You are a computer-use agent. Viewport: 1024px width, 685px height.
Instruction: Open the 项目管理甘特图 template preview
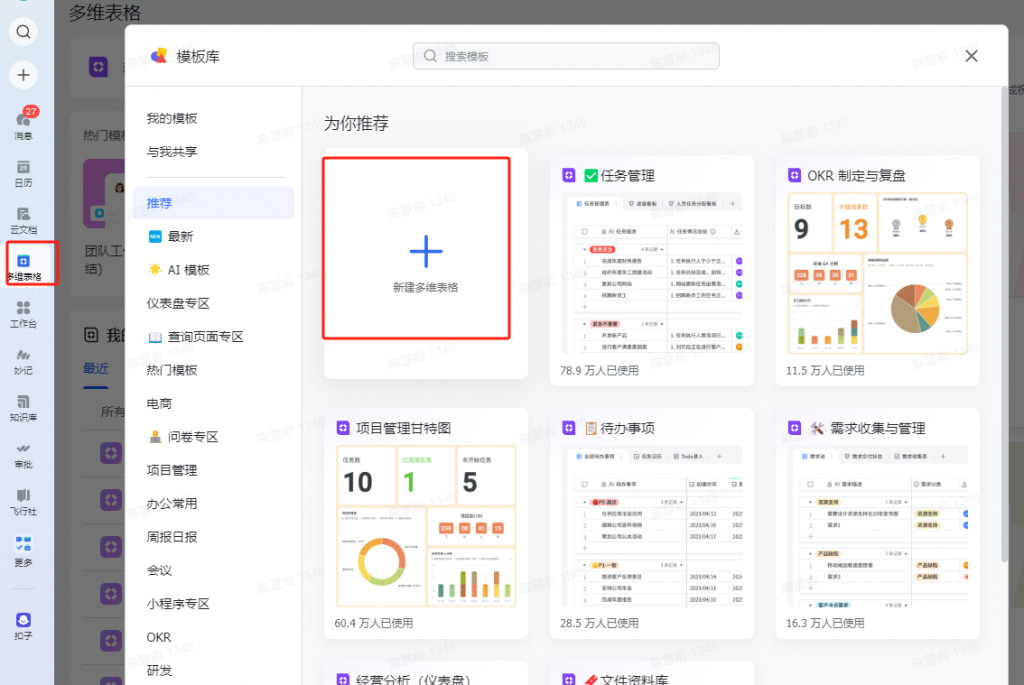pos(426,526)
